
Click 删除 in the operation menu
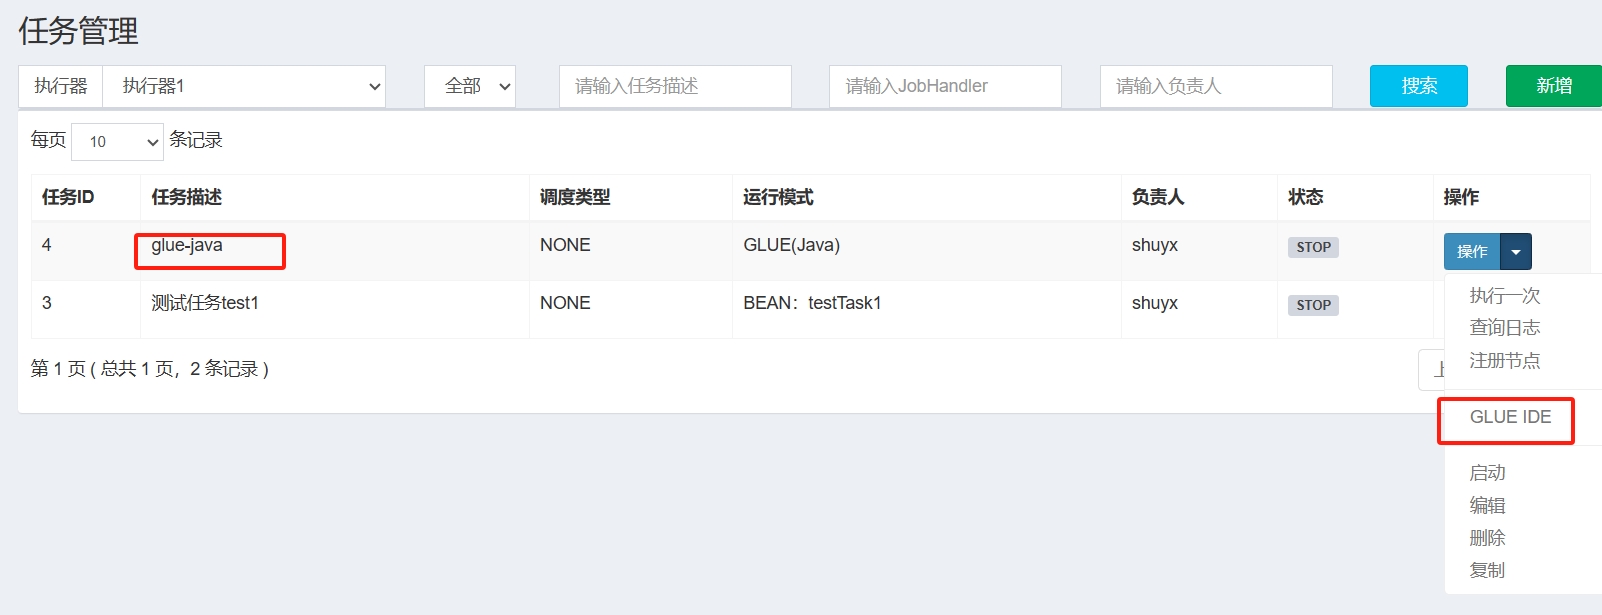(x=1487, y=538)
